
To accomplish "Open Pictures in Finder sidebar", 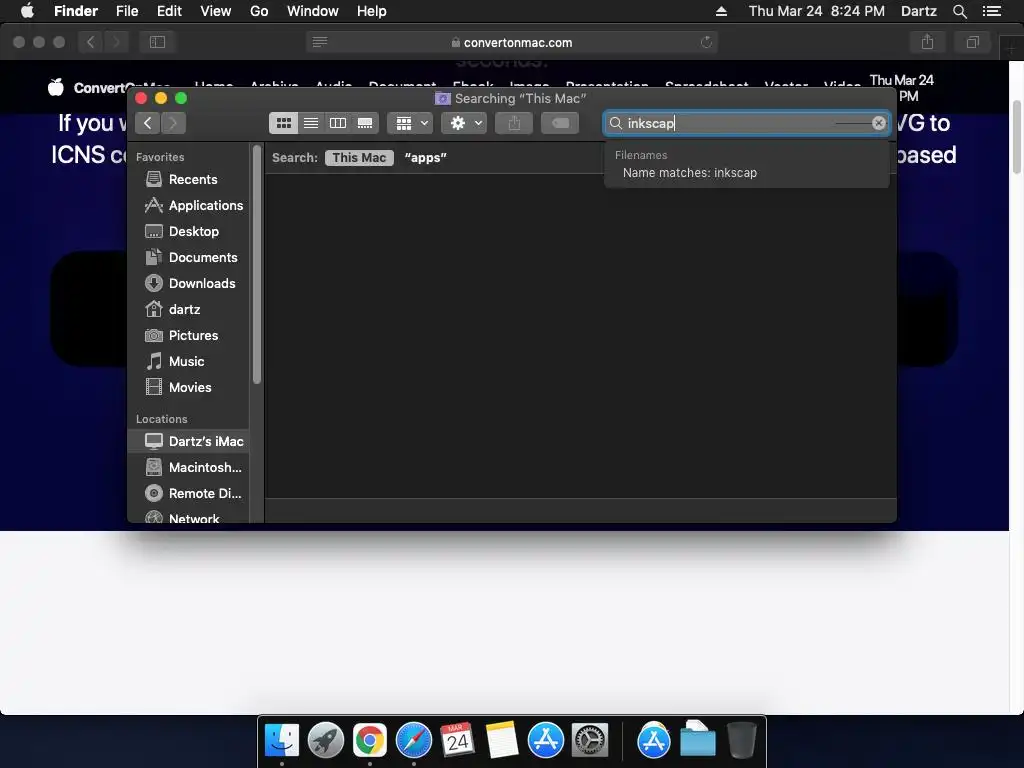I will (x=189, y=335).
